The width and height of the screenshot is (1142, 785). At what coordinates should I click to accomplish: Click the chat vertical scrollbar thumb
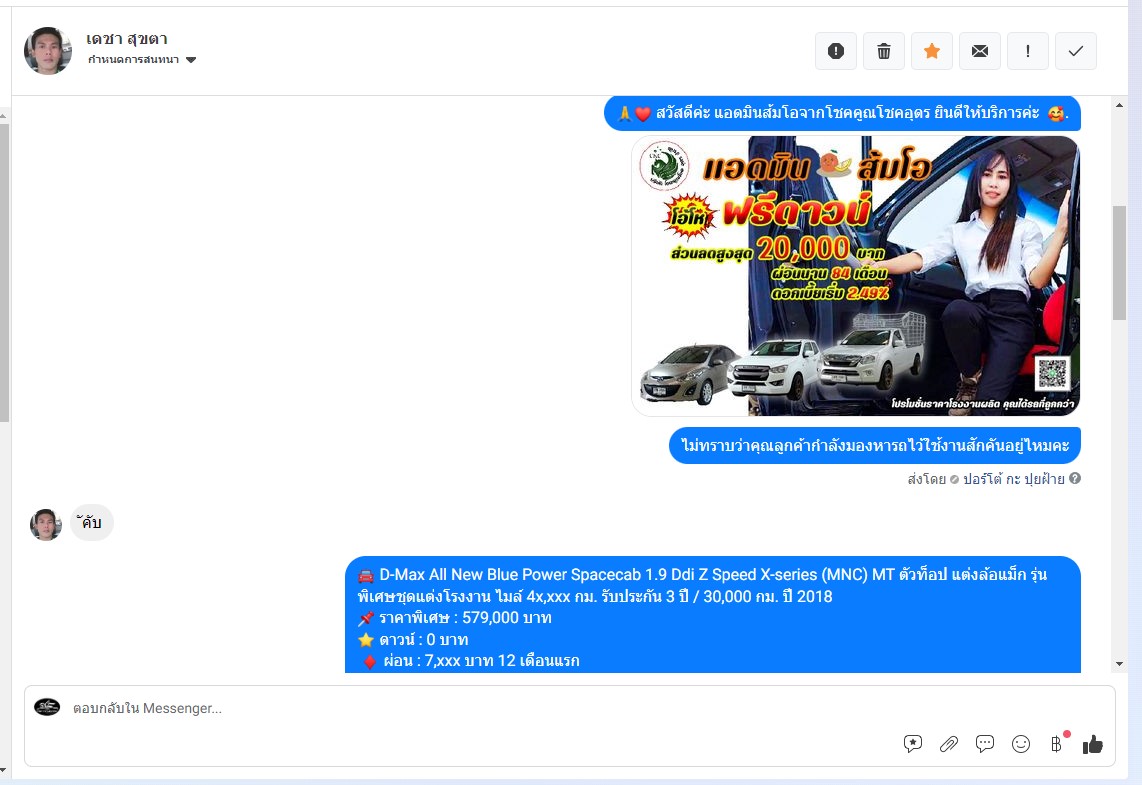point(1119,262)
